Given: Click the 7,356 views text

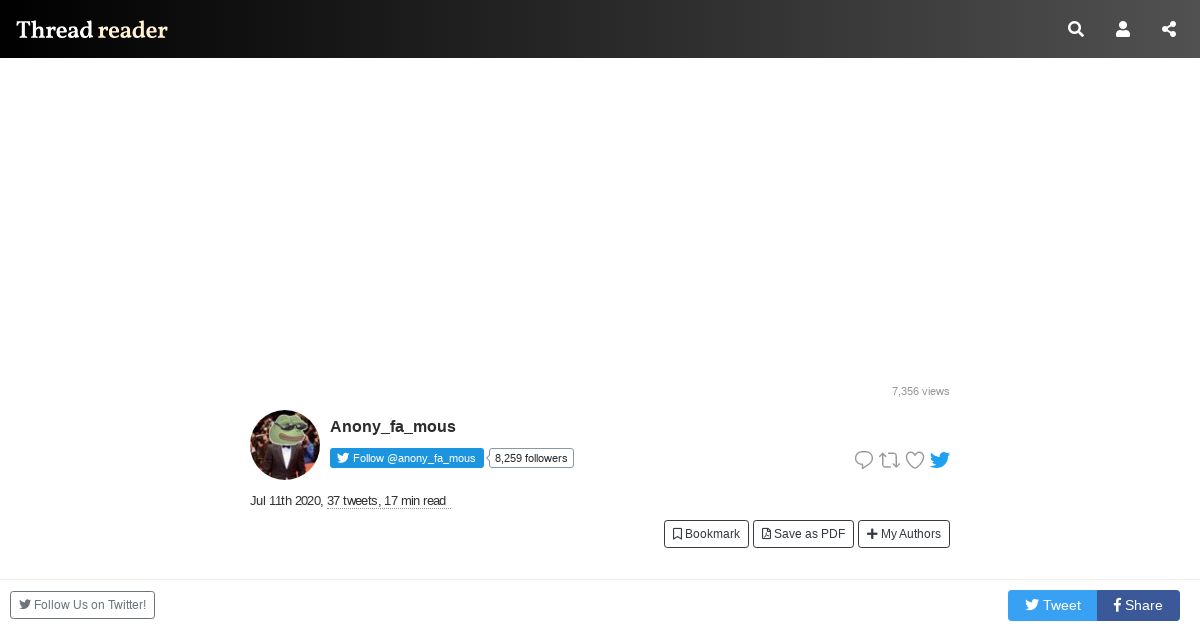Looking at the screenshot, I should click(x=920, y=391).
